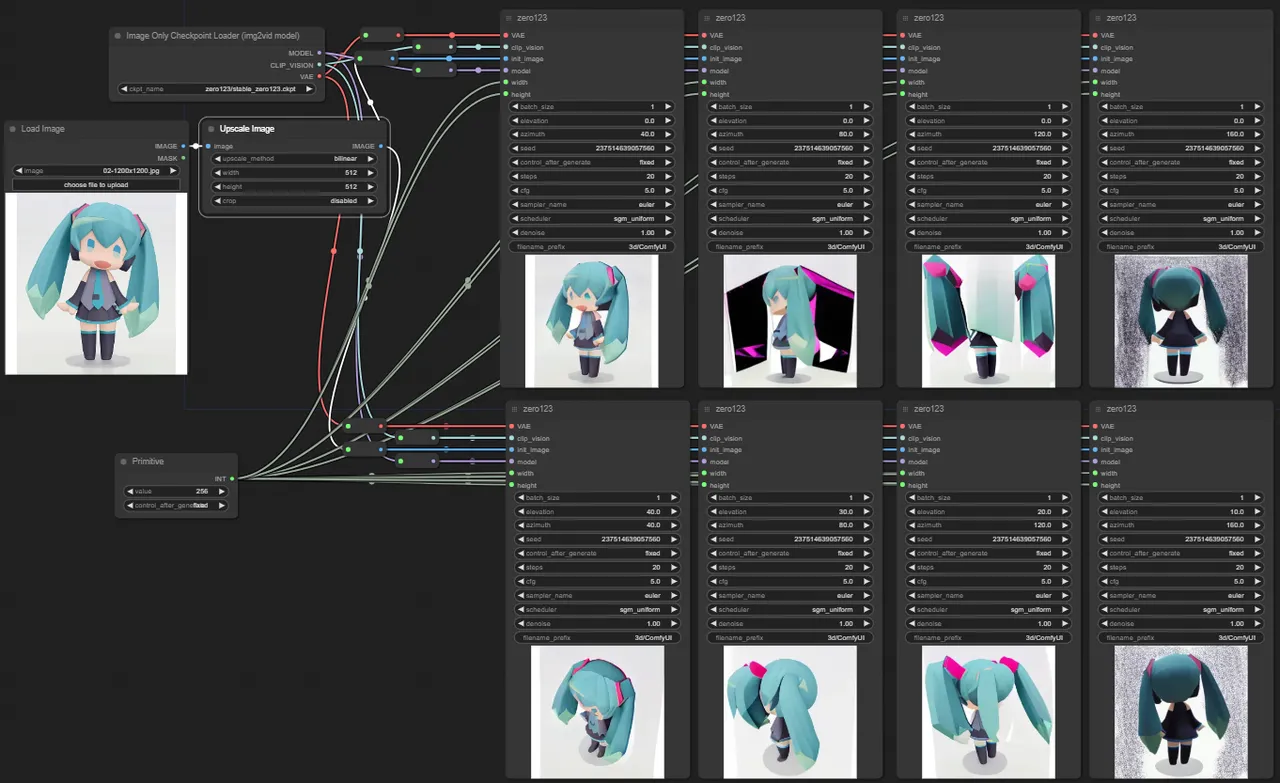Click output preview in elevation 0.0 azimuth 120.0 node

[x=988, y=321]
